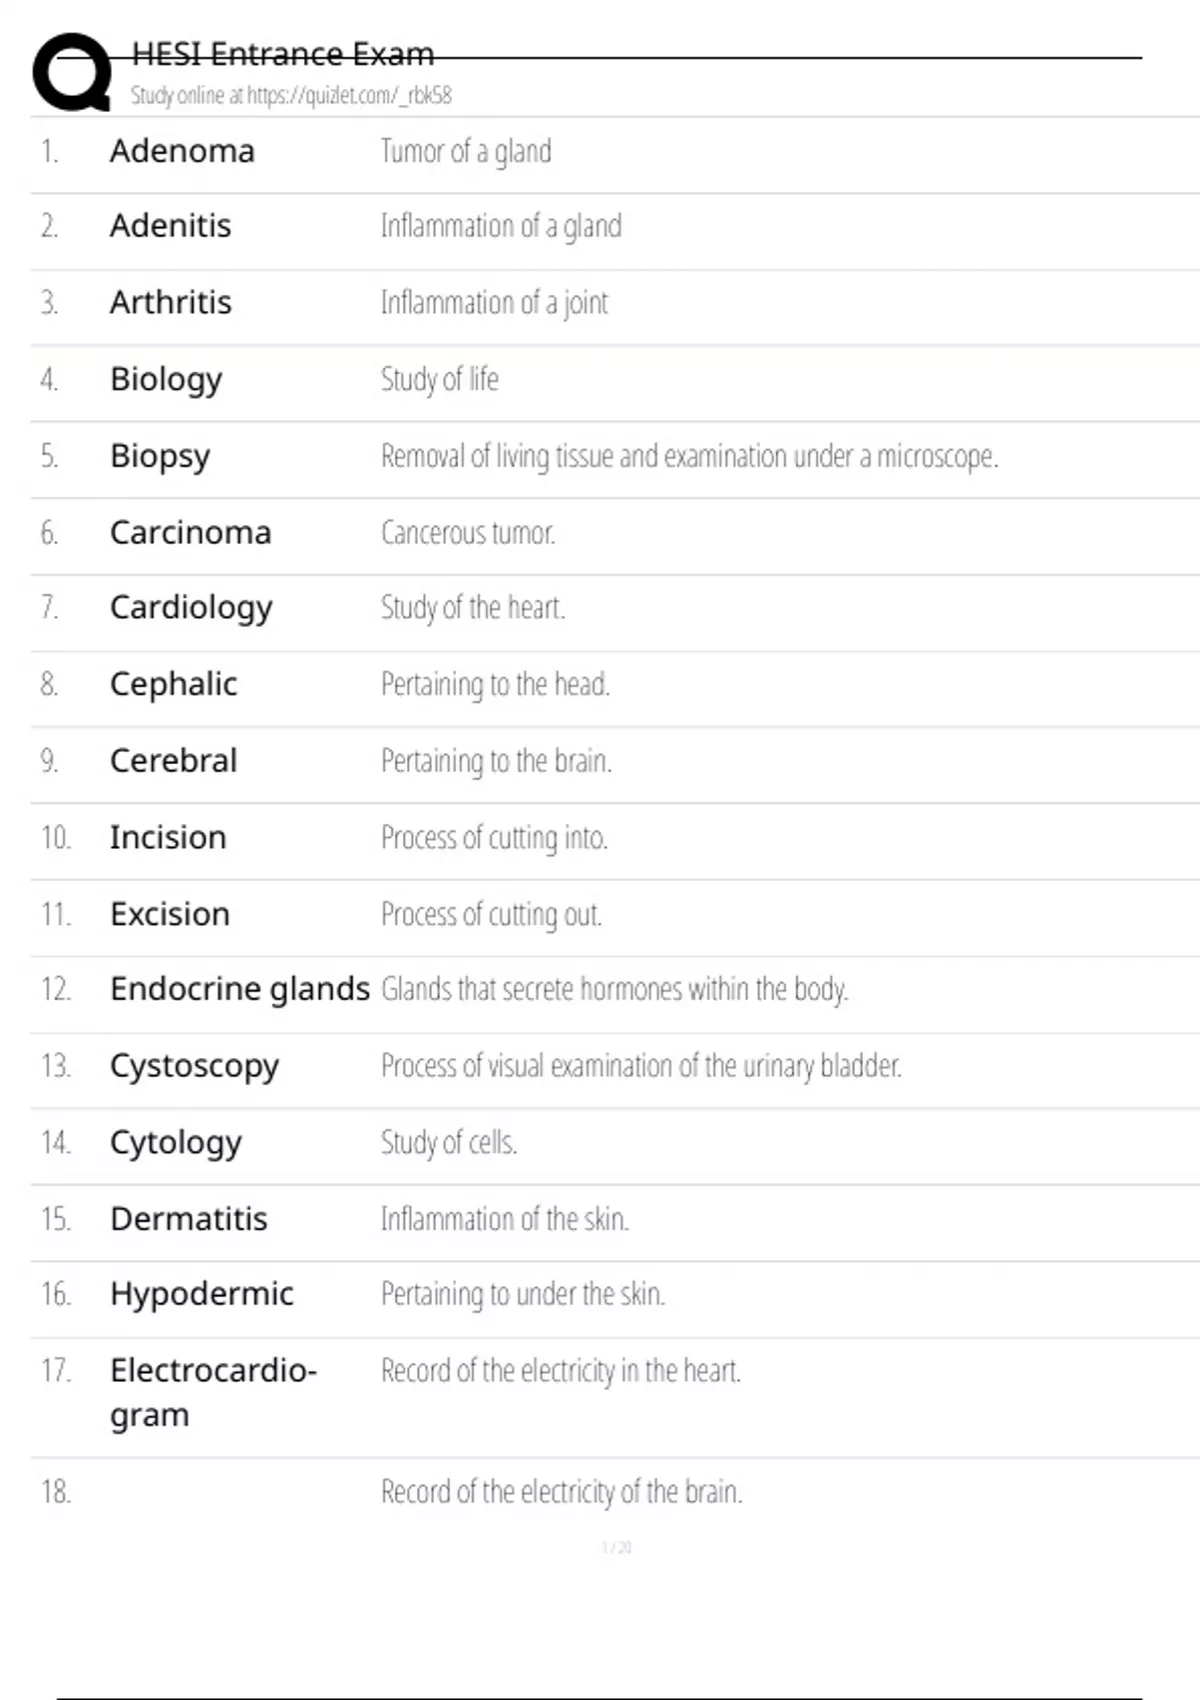Select the term Adenoma
This screenshot has width=1200, height=1700.
click(x=182, y=151)
